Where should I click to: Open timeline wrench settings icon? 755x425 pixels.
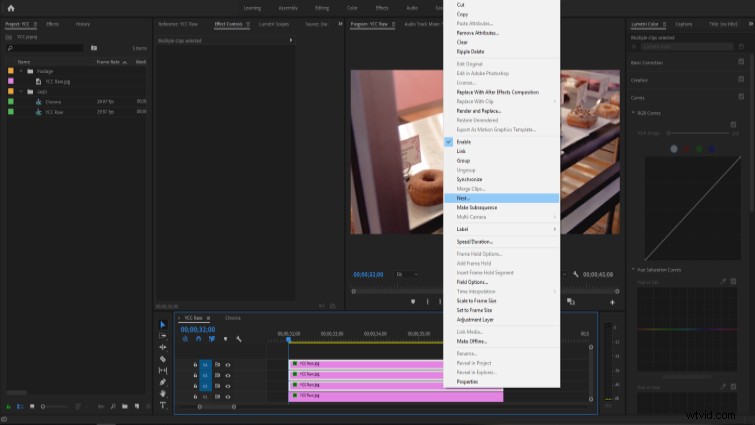[239, 339]
